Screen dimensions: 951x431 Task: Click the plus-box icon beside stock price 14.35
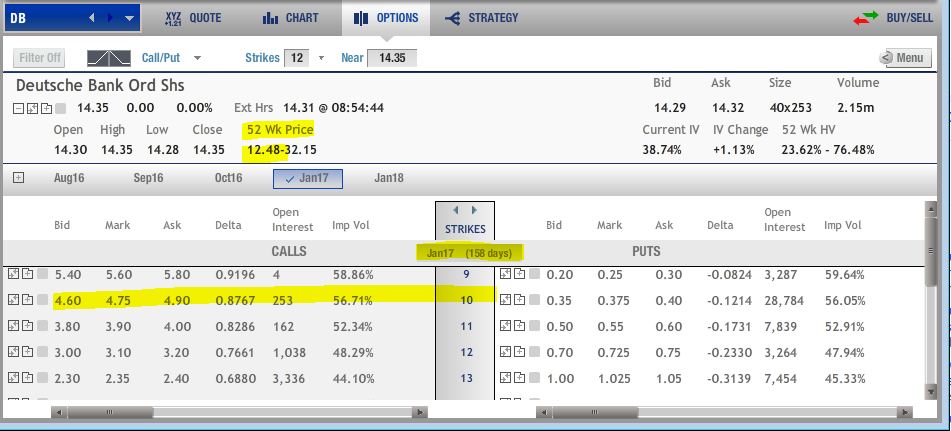click(45, 109)
